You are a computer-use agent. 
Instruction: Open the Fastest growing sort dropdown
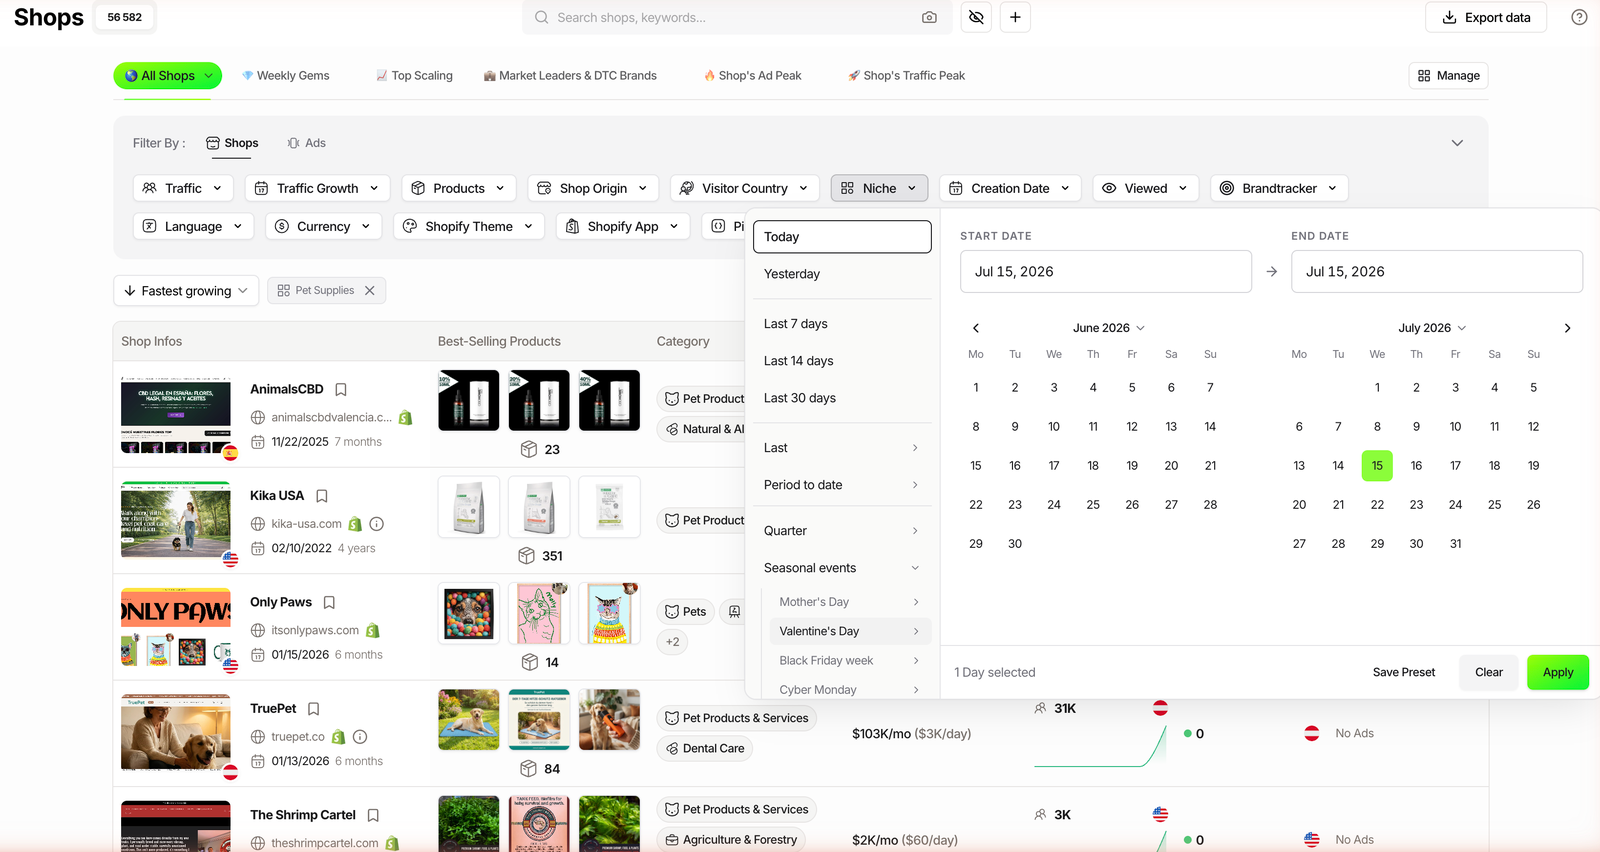tap(186, 291)
